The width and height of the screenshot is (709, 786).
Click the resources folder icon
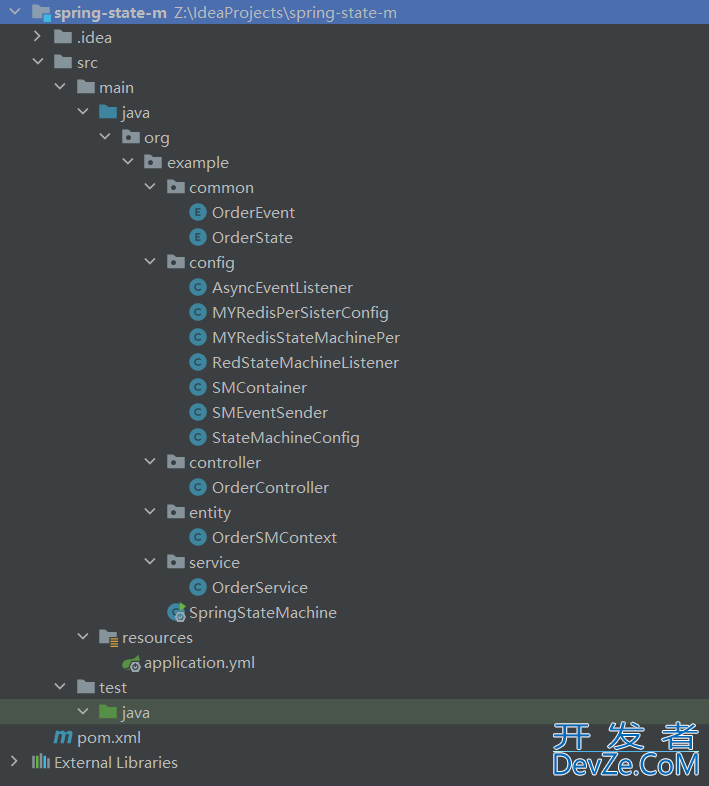(108, 638)
